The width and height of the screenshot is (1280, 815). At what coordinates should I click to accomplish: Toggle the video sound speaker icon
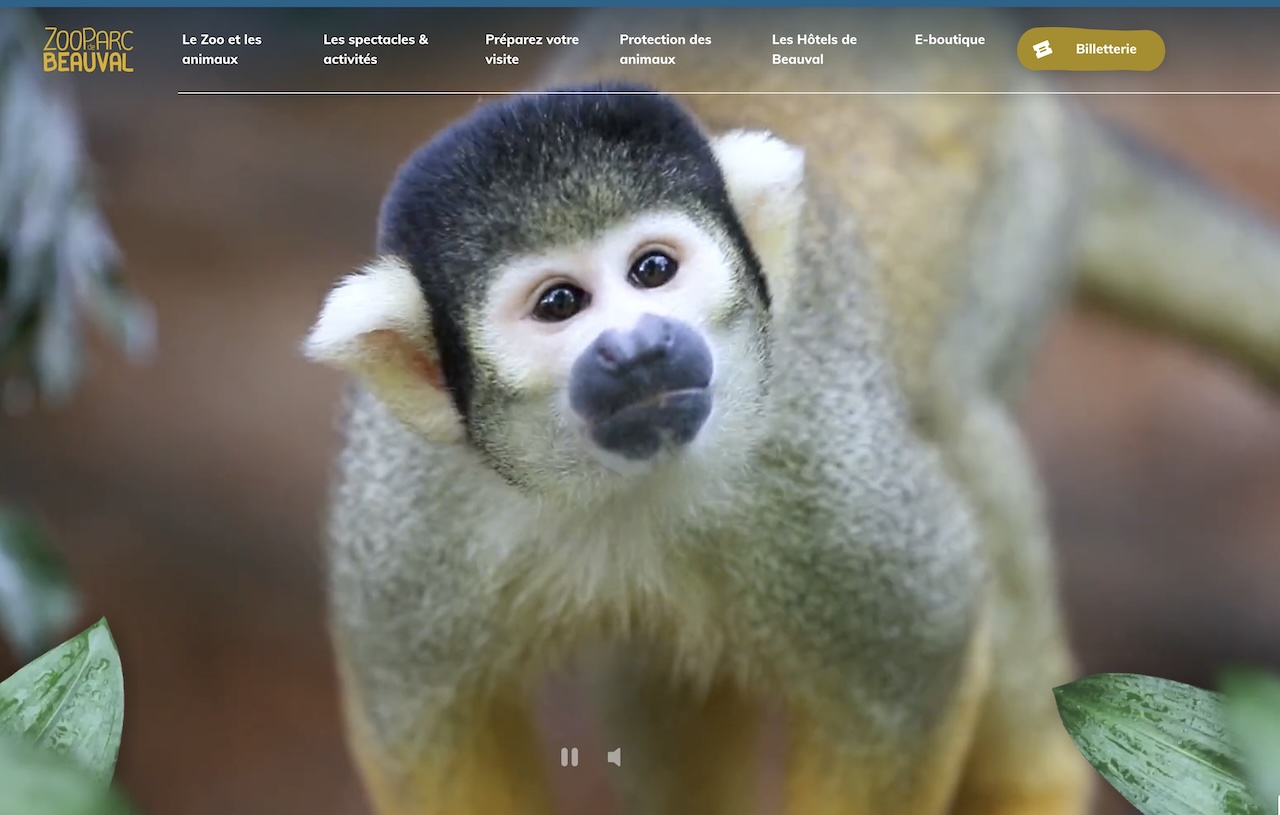(614, 757)
